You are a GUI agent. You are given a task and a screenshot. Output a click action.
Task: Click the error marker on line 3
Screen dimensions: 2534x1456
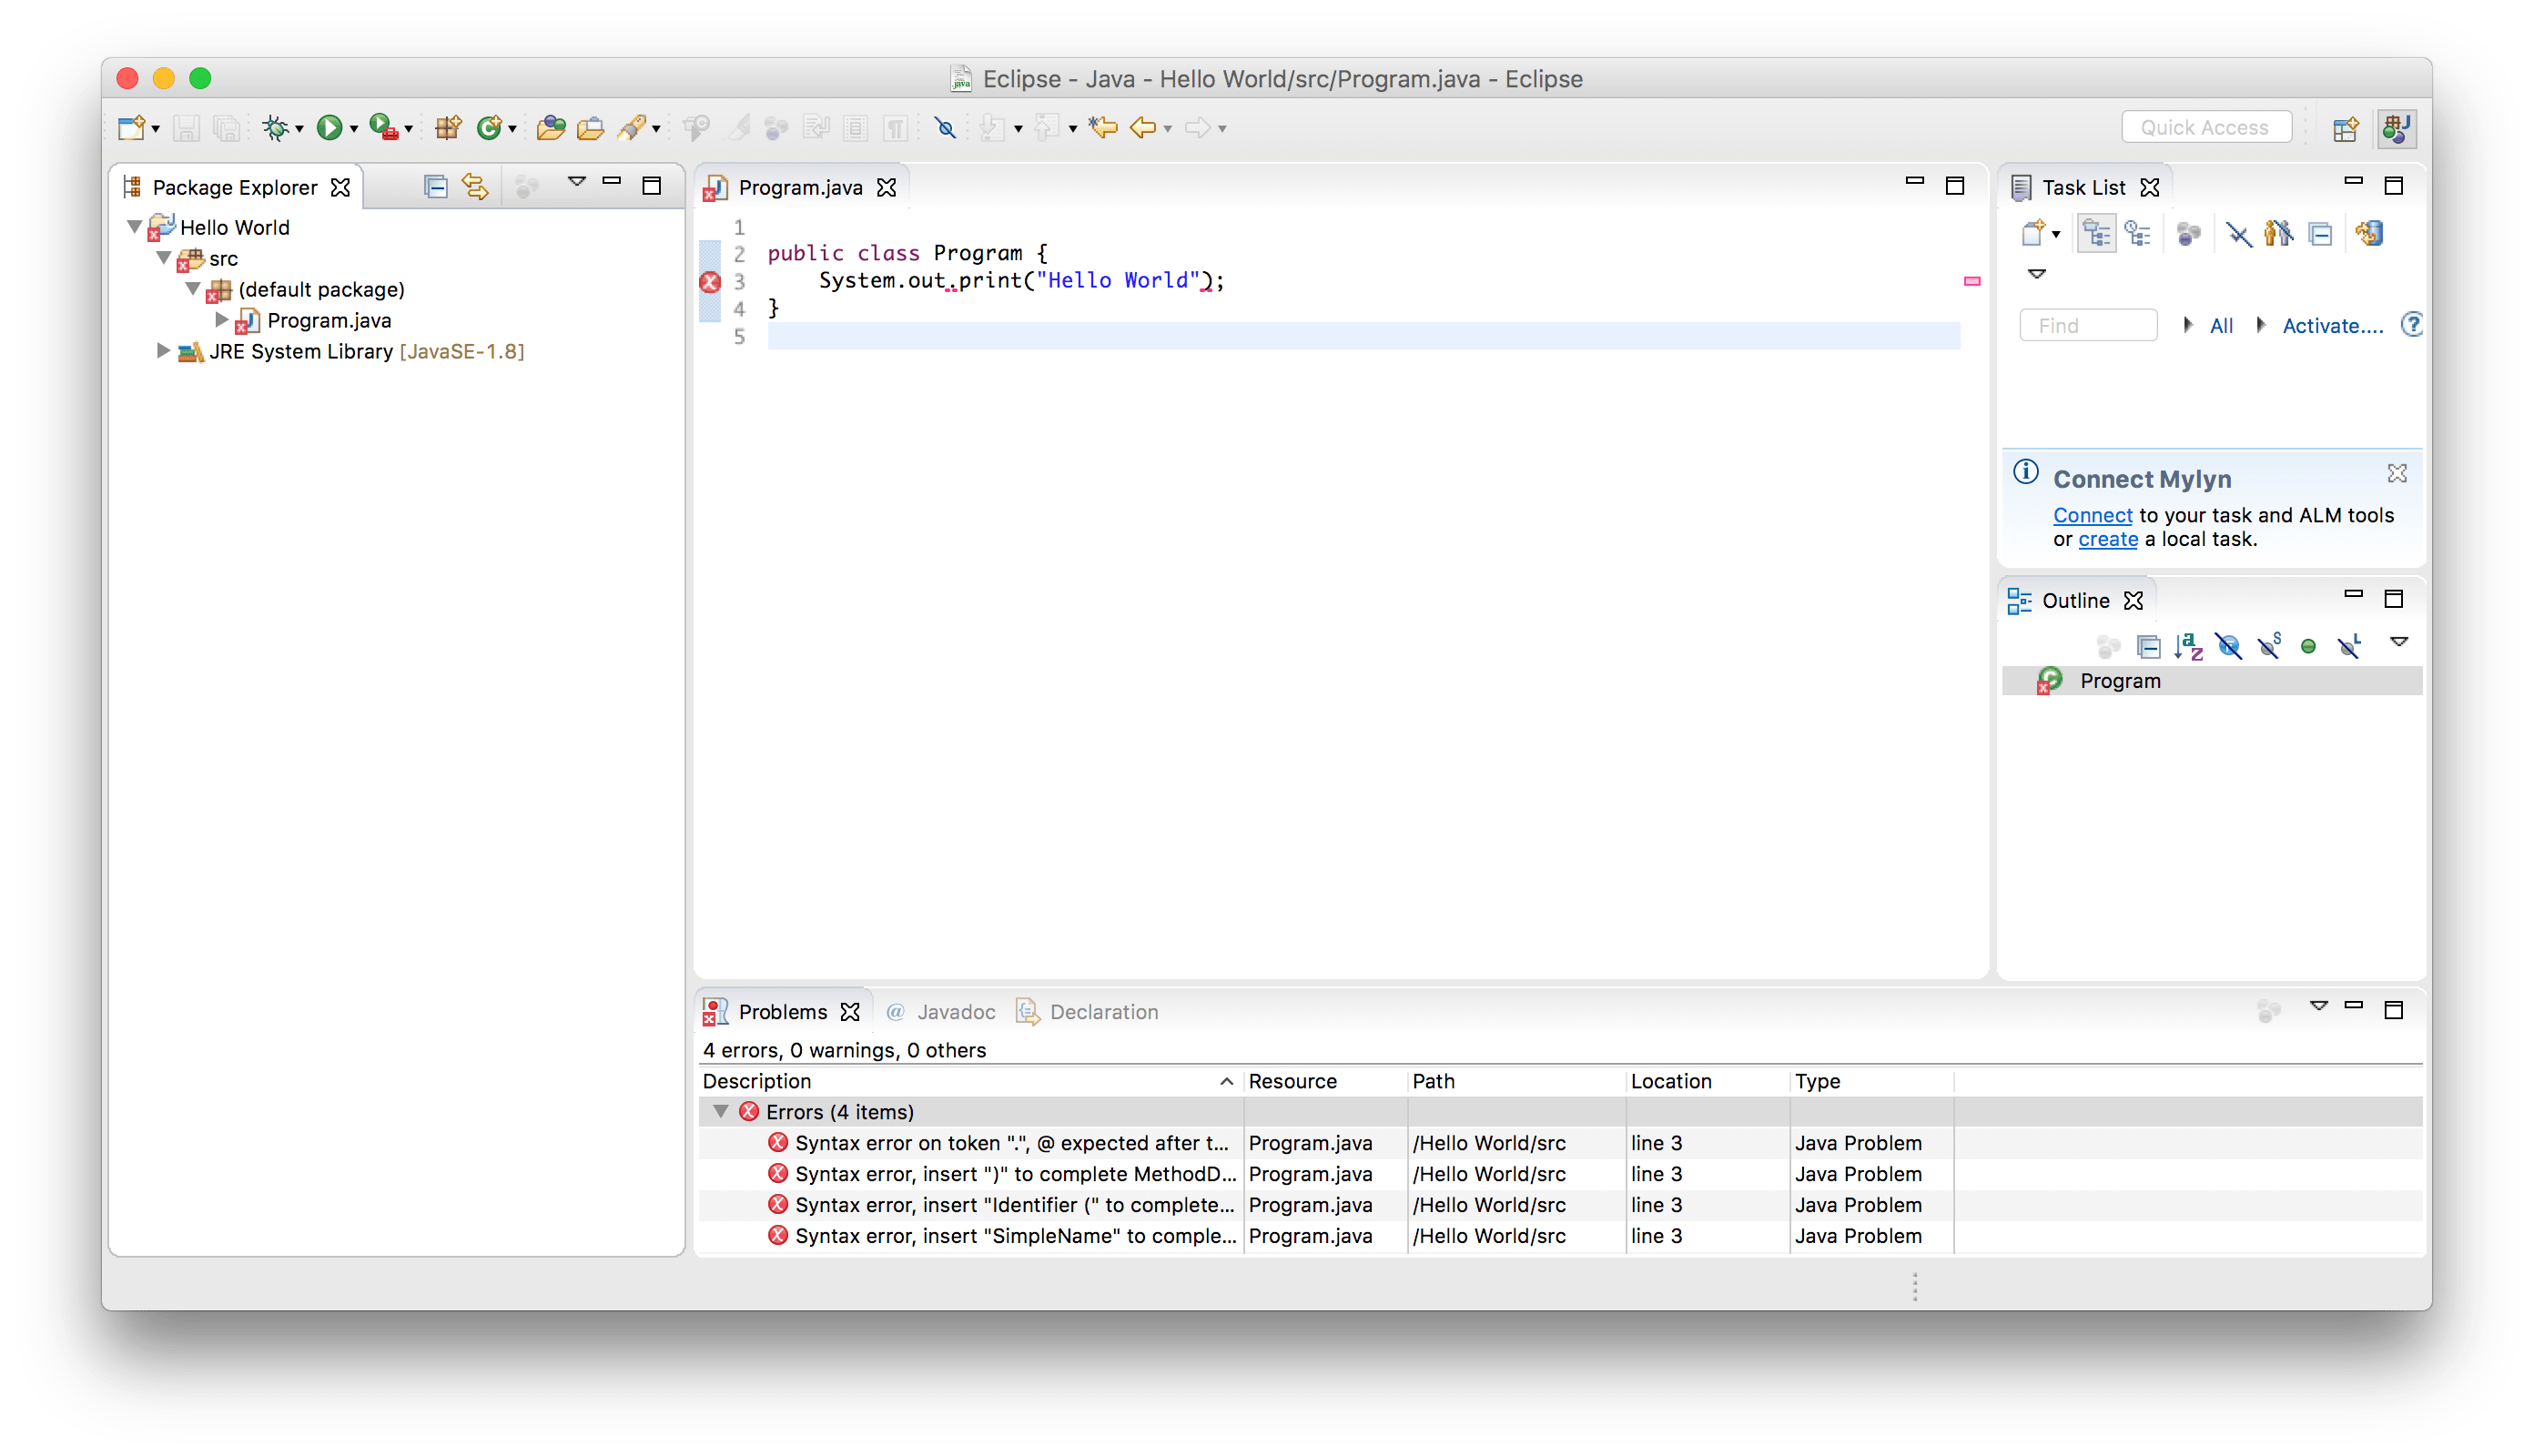point(710,282)
